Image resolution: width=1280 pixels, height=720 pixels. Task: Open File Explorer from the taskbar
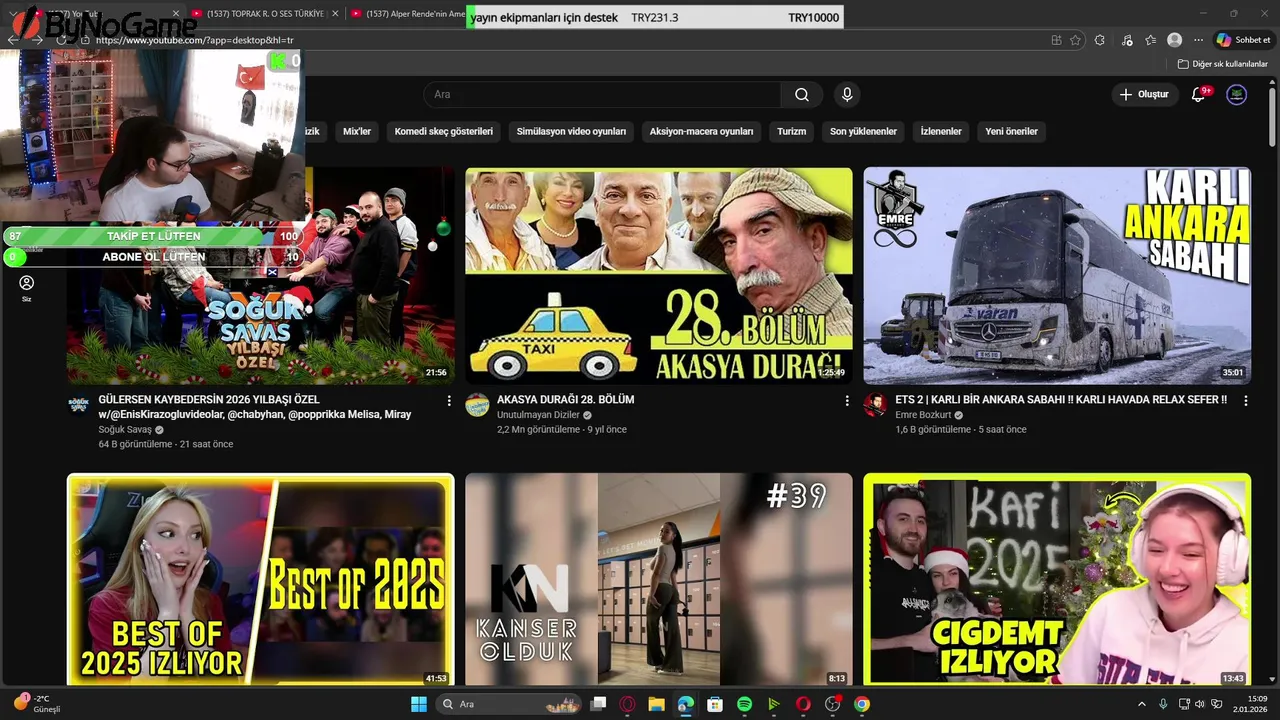[657, 704]
